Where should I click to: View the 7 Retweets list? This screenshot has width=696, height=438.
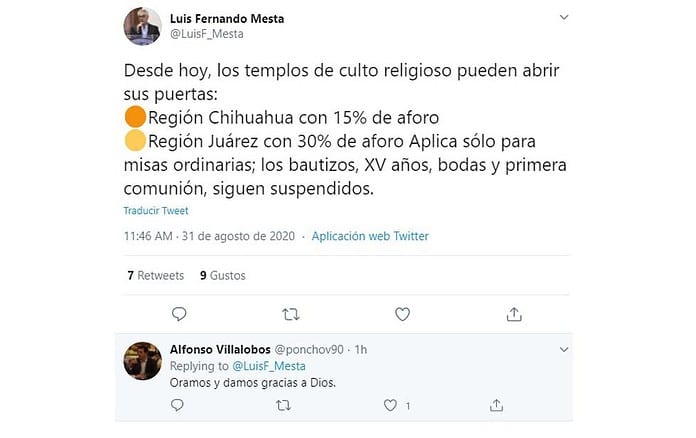pyautogui.click(x=156, y=275)
